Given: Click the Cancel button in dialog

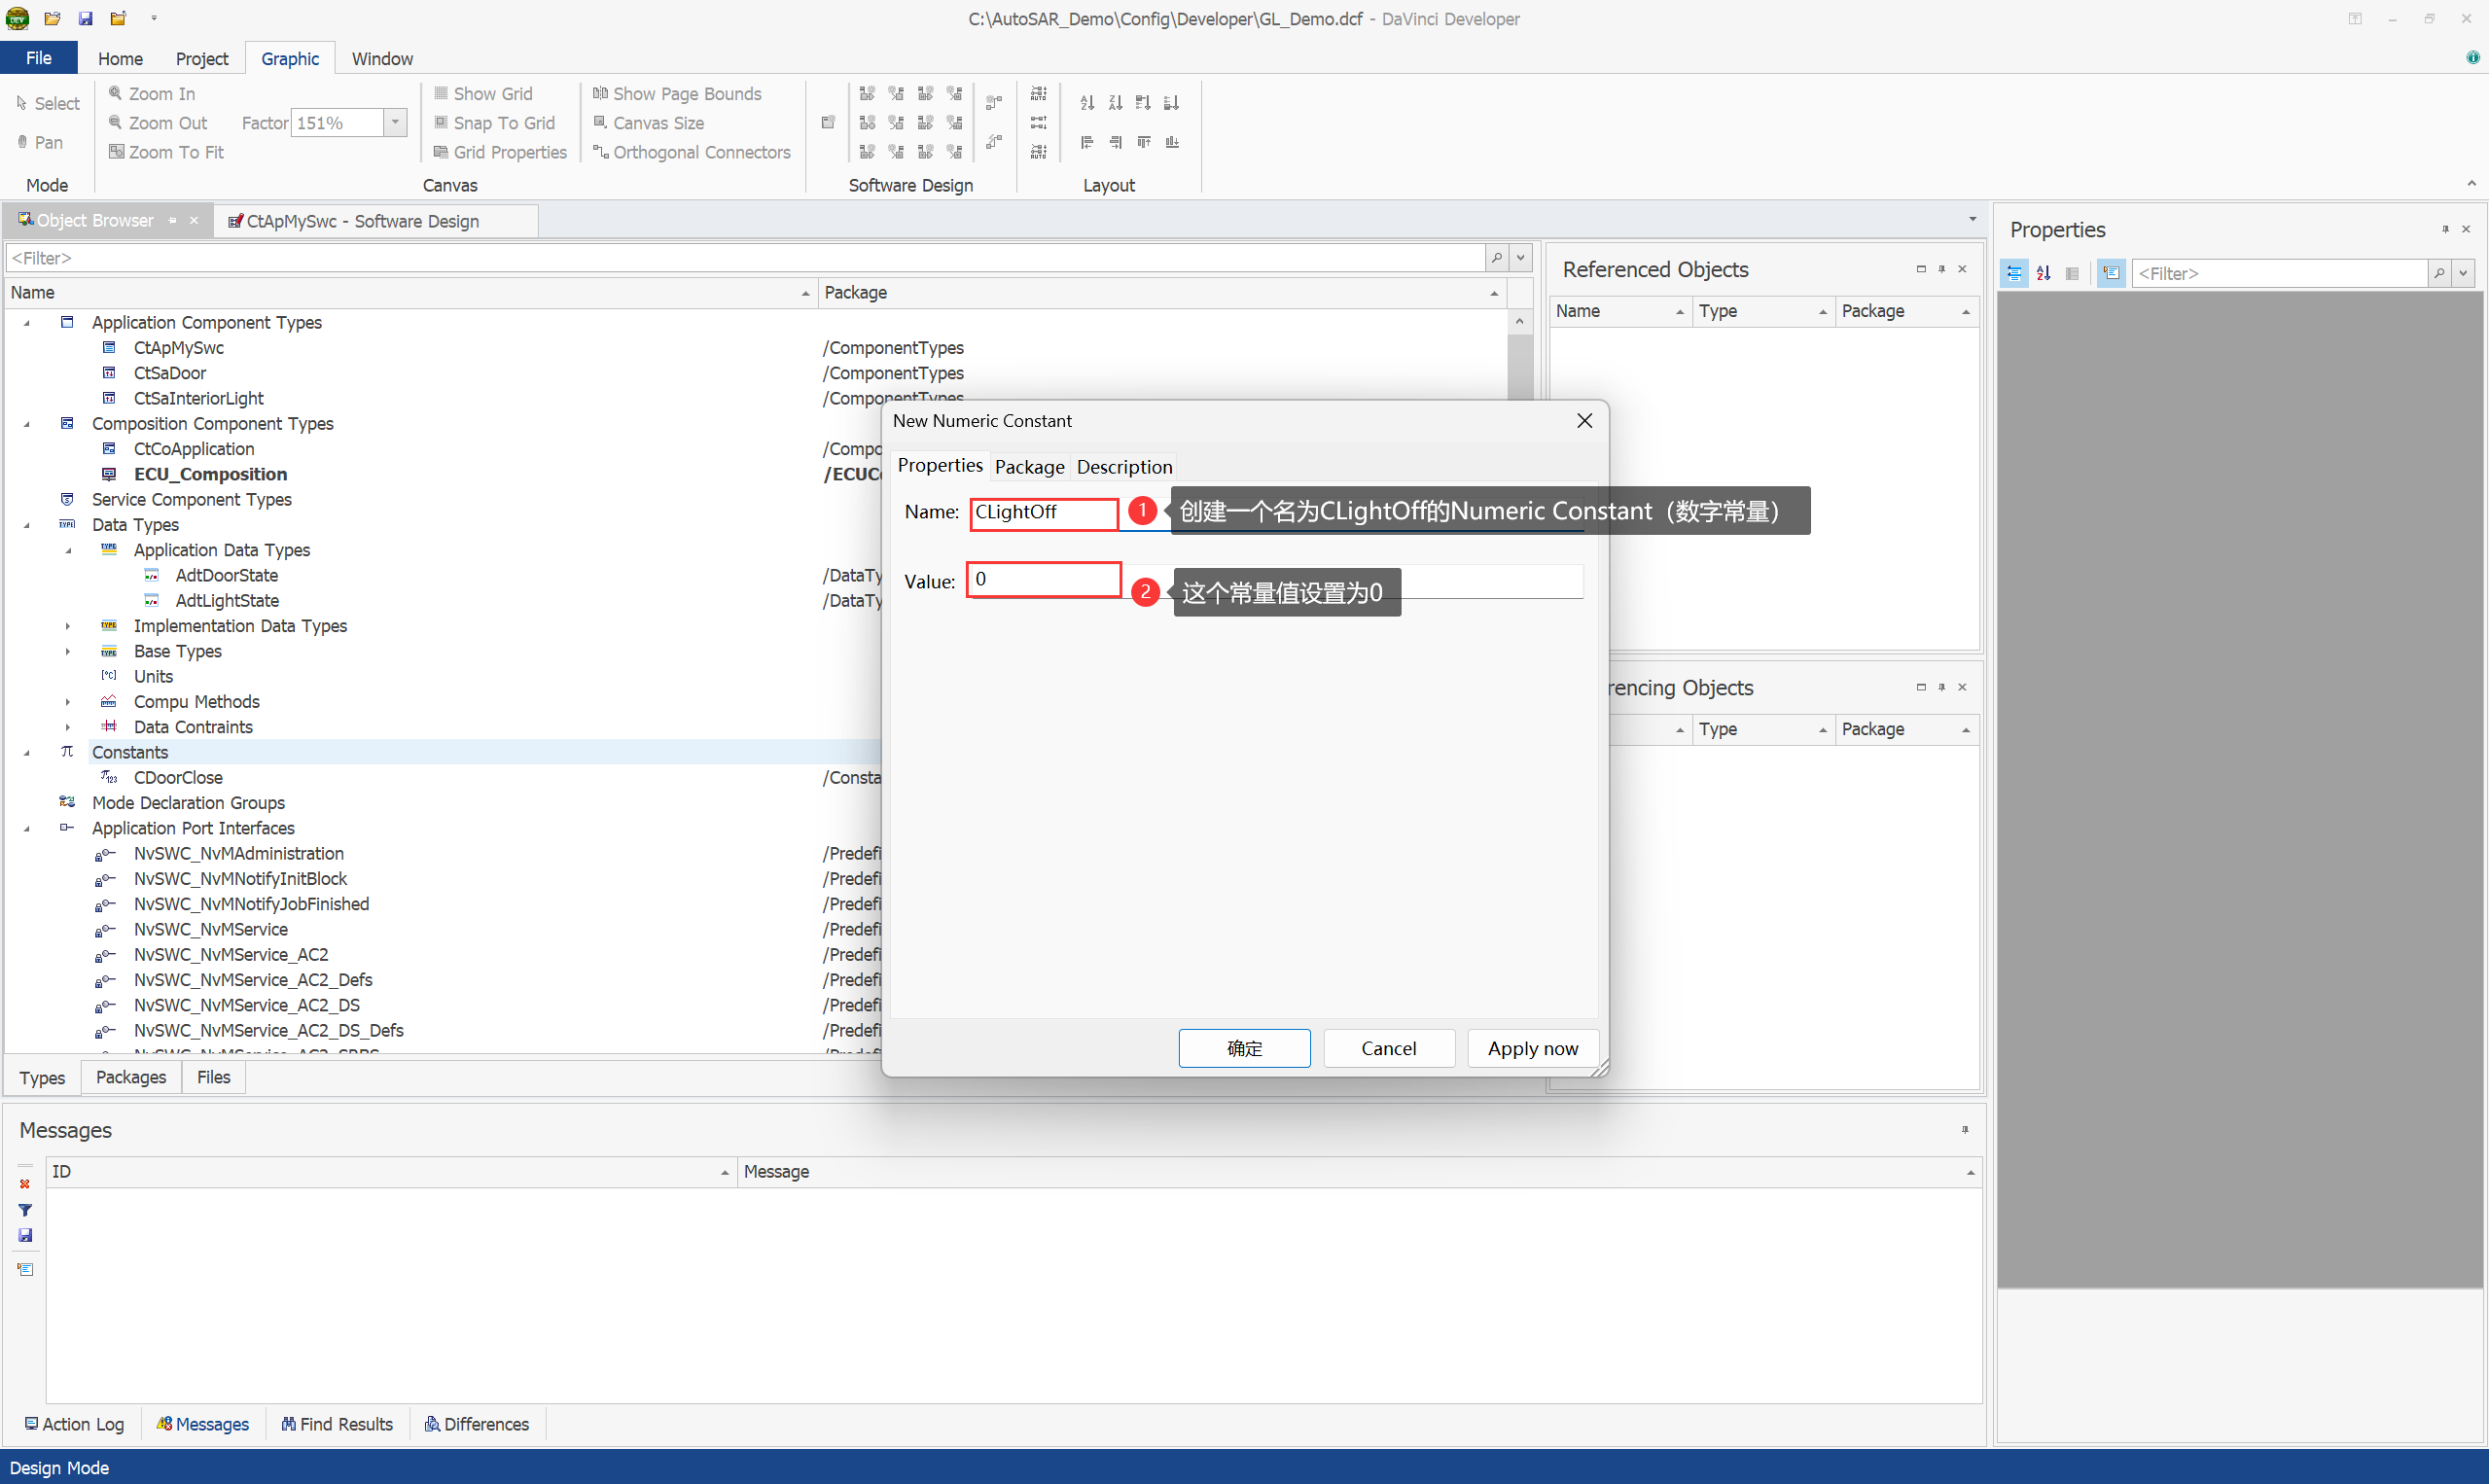Looking at the screenshot, I should pyautogui.click(x=1388, y=1048).
